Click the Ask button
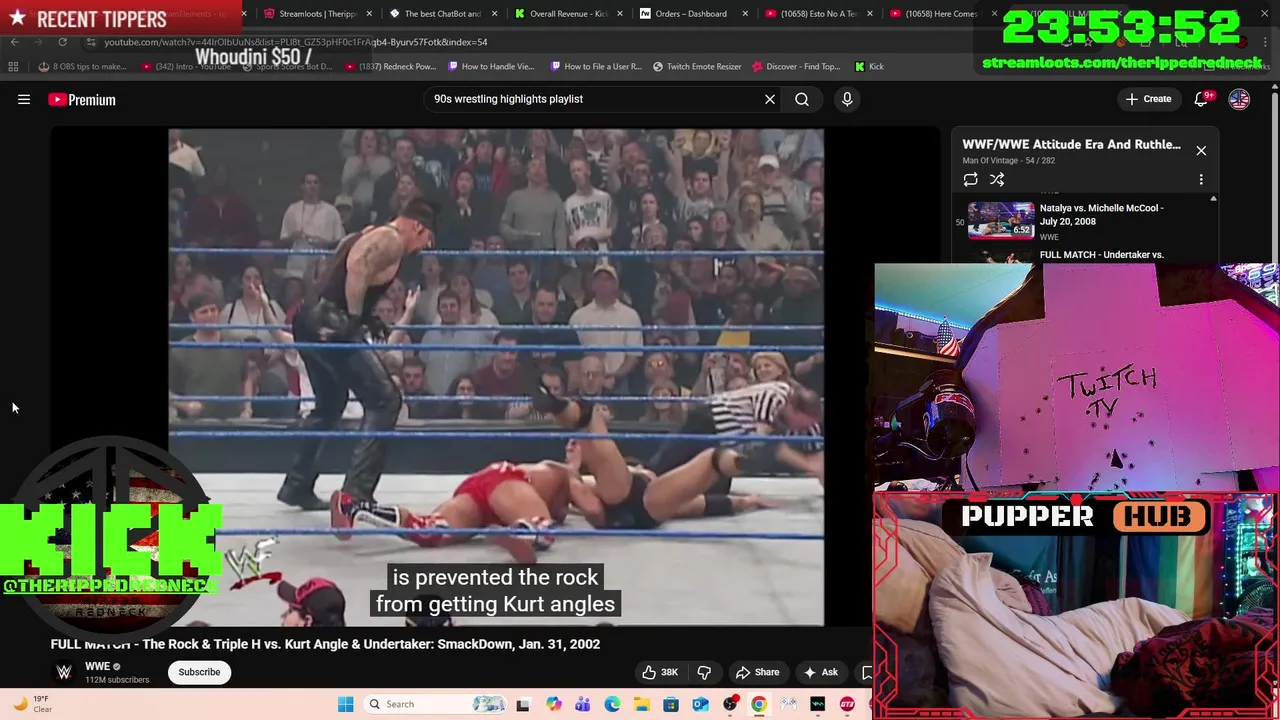Image resolution: width=1280 pixels, height=720 pixels. 820,672
